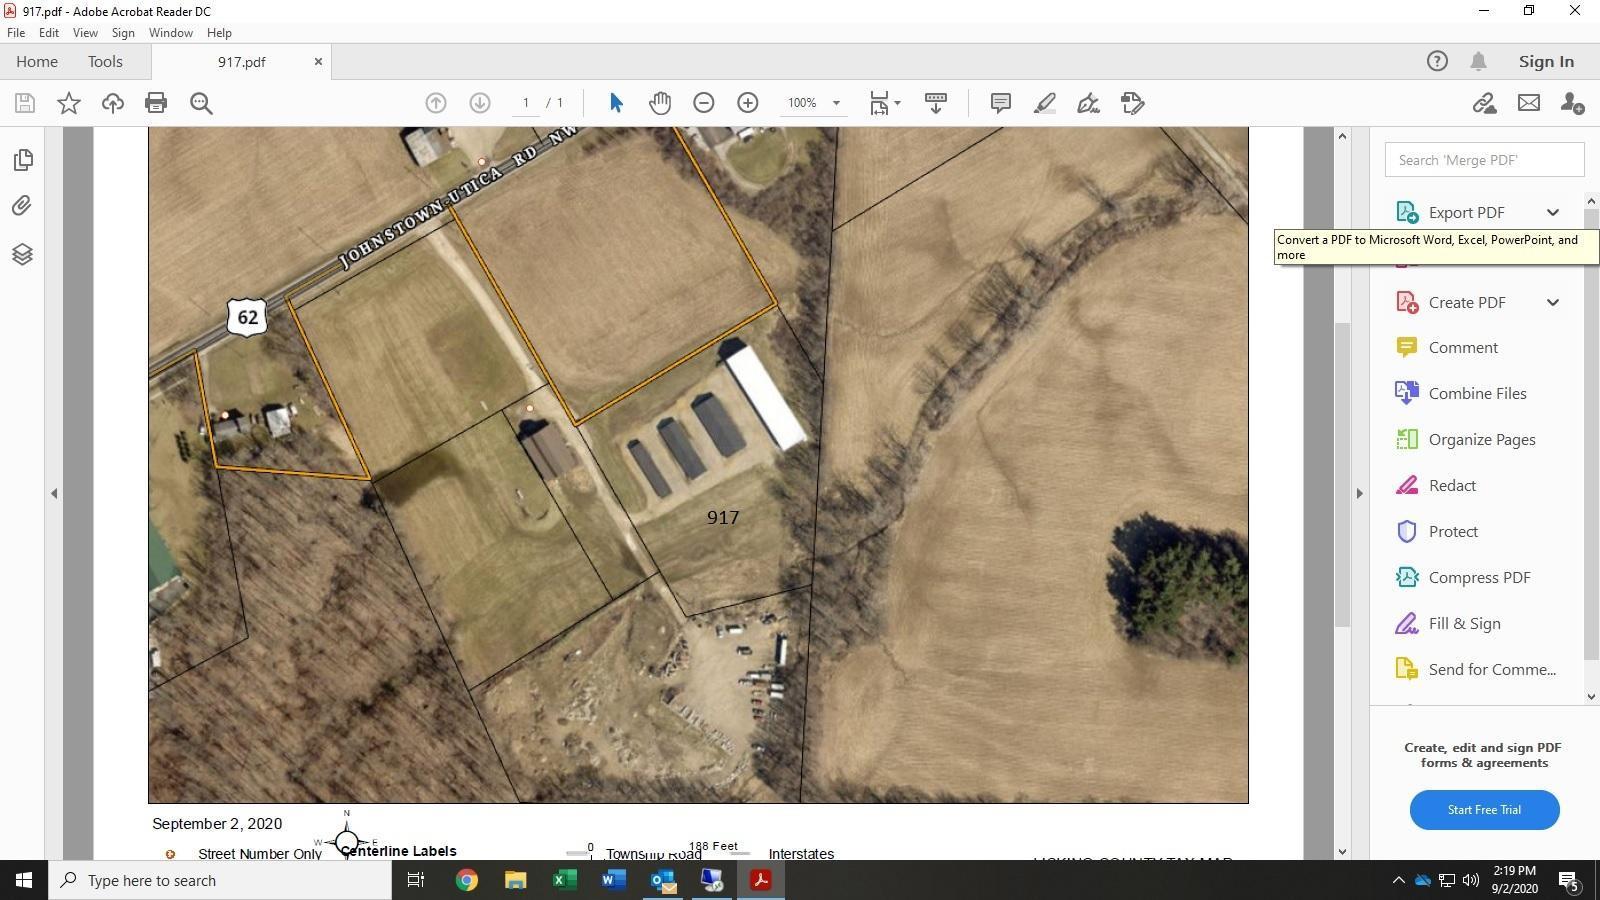Add a sticky note comment

coord(1000,103)
